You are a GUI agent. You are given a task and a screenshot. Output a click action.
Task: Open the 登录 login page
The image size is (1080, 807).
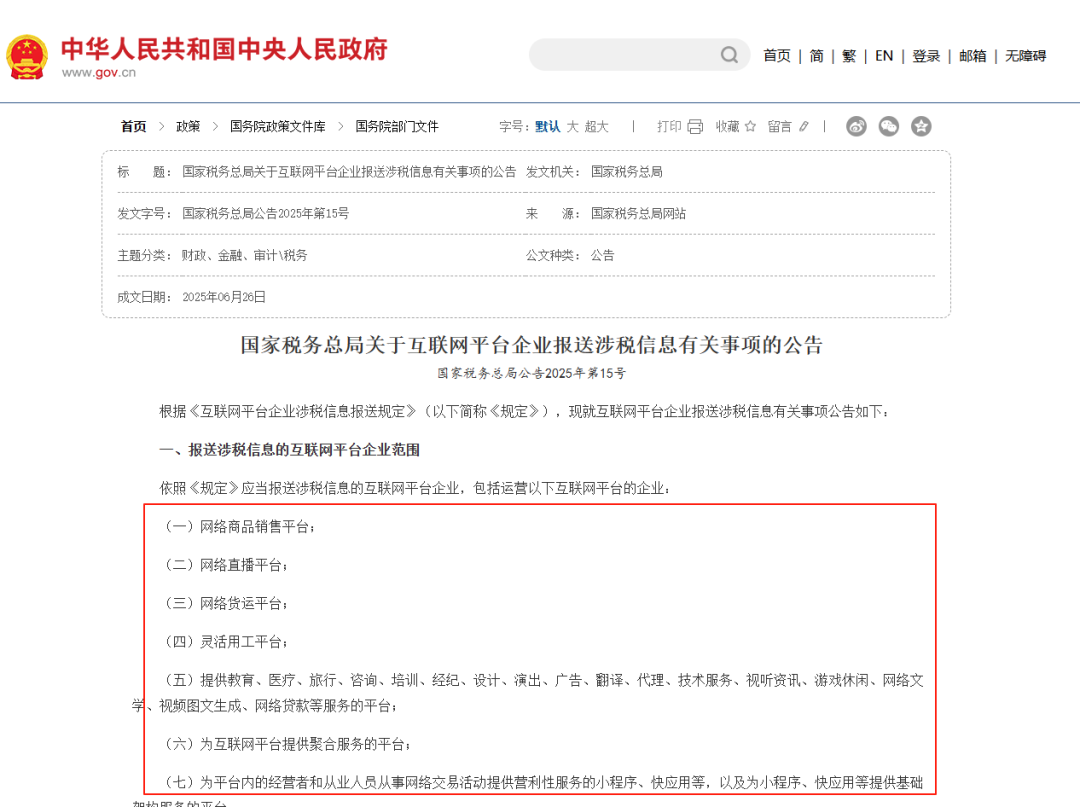click(x=926, y=56)
